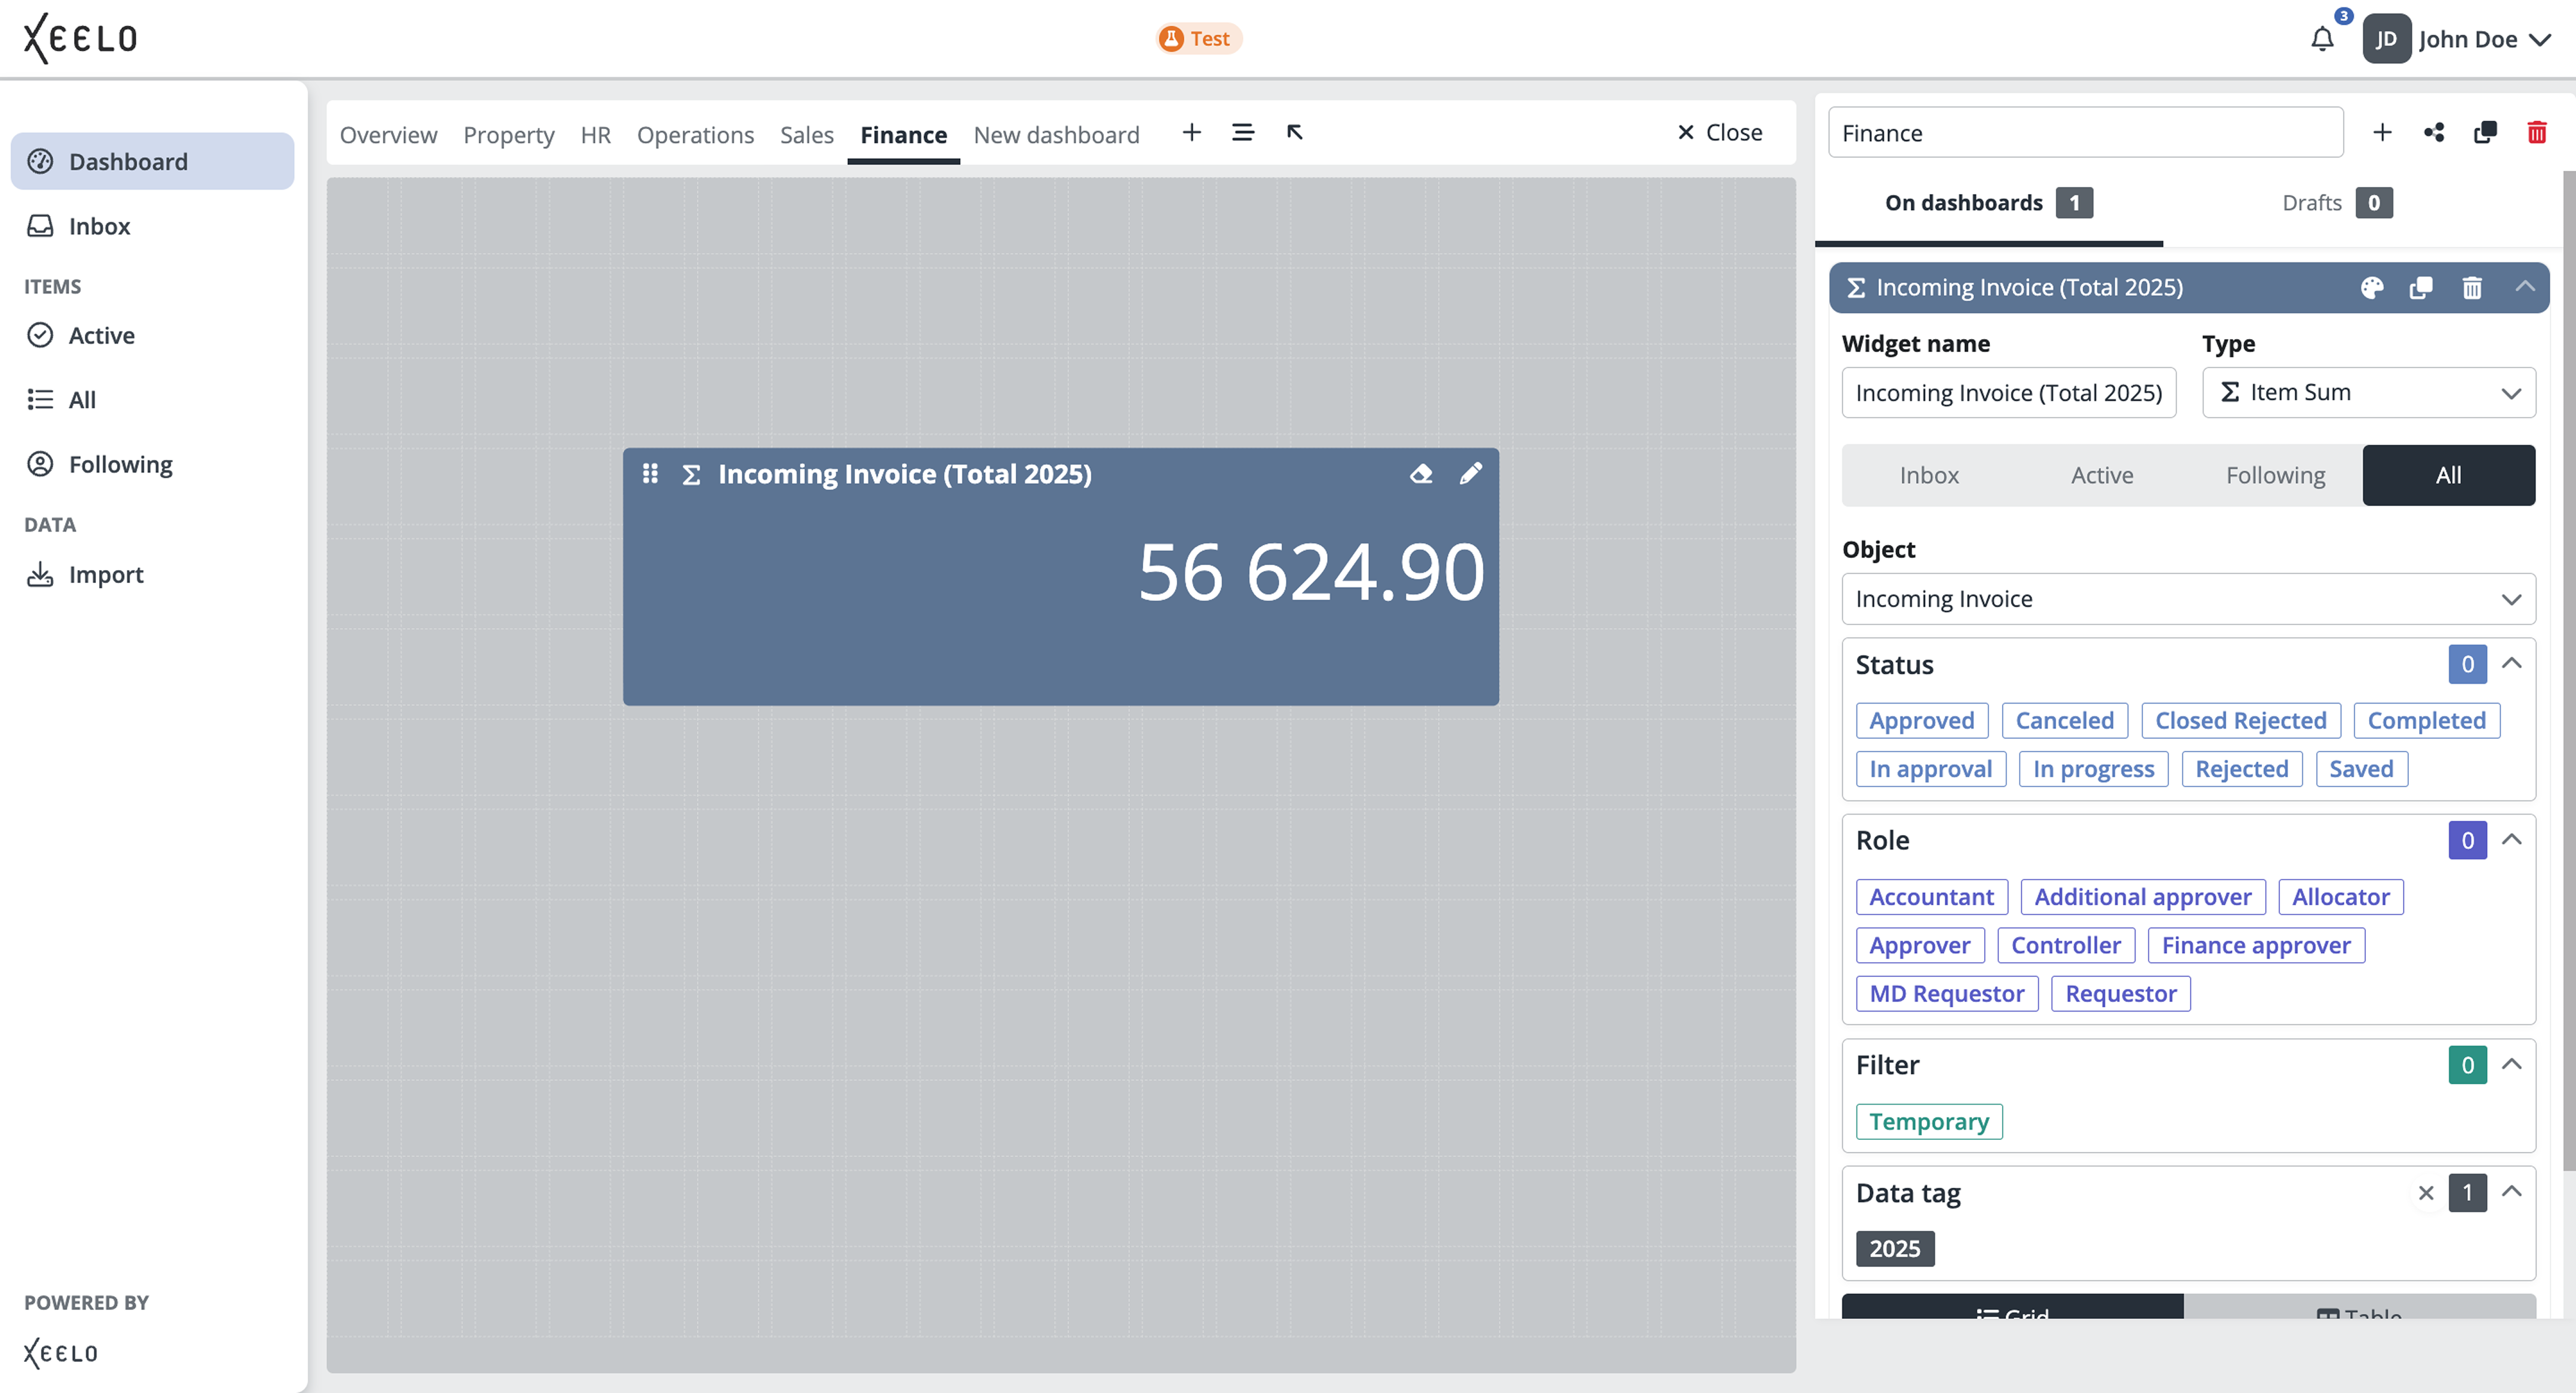Collapse the Status section chevron
This screenshot has width=2576, height=1393.
point(2511,664)
